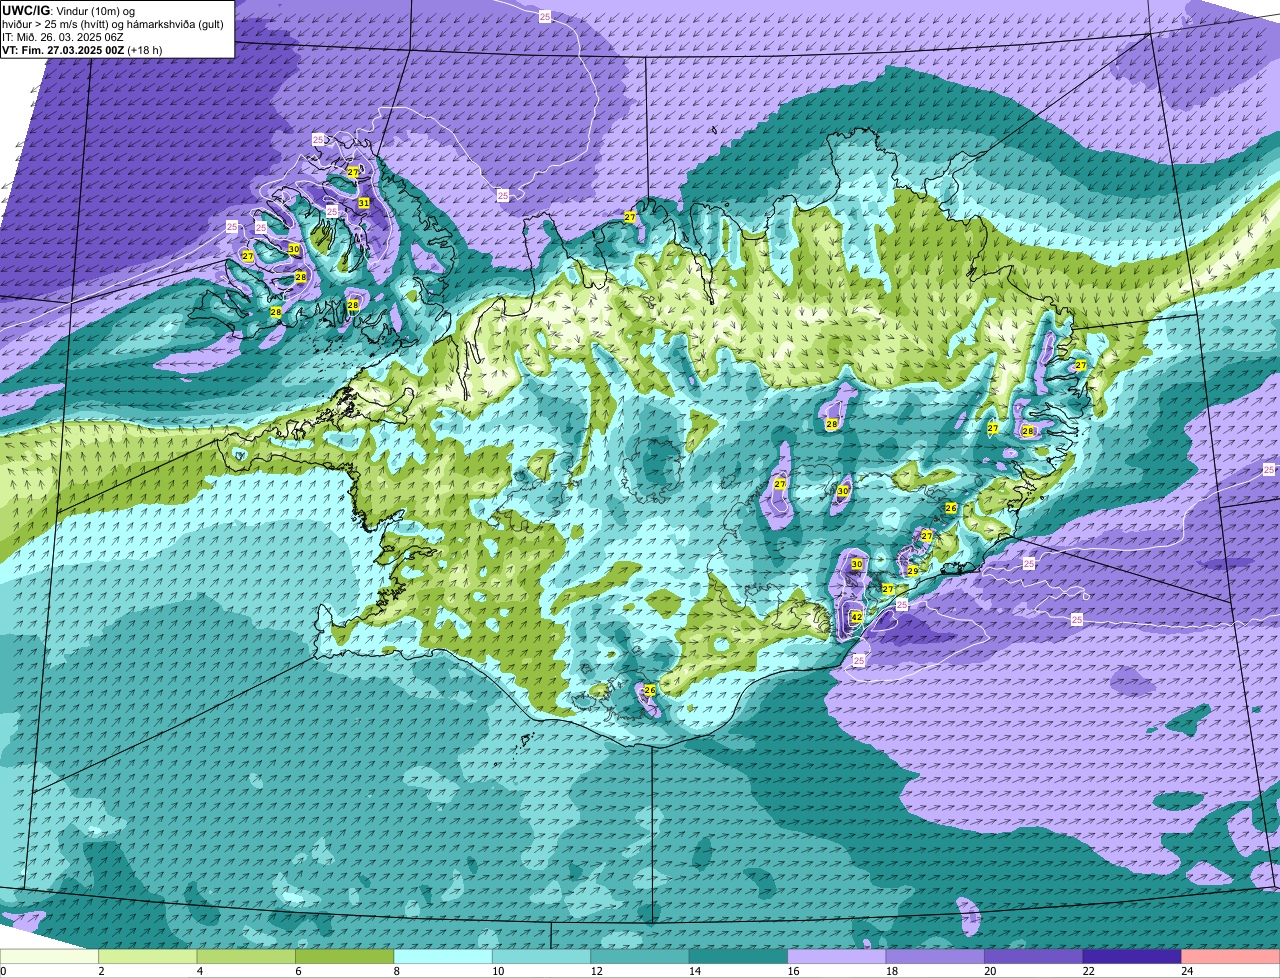Click the "24" tick label on the legend
The height and width of the screenshot is (978, 1280).
click(1186, 971)
